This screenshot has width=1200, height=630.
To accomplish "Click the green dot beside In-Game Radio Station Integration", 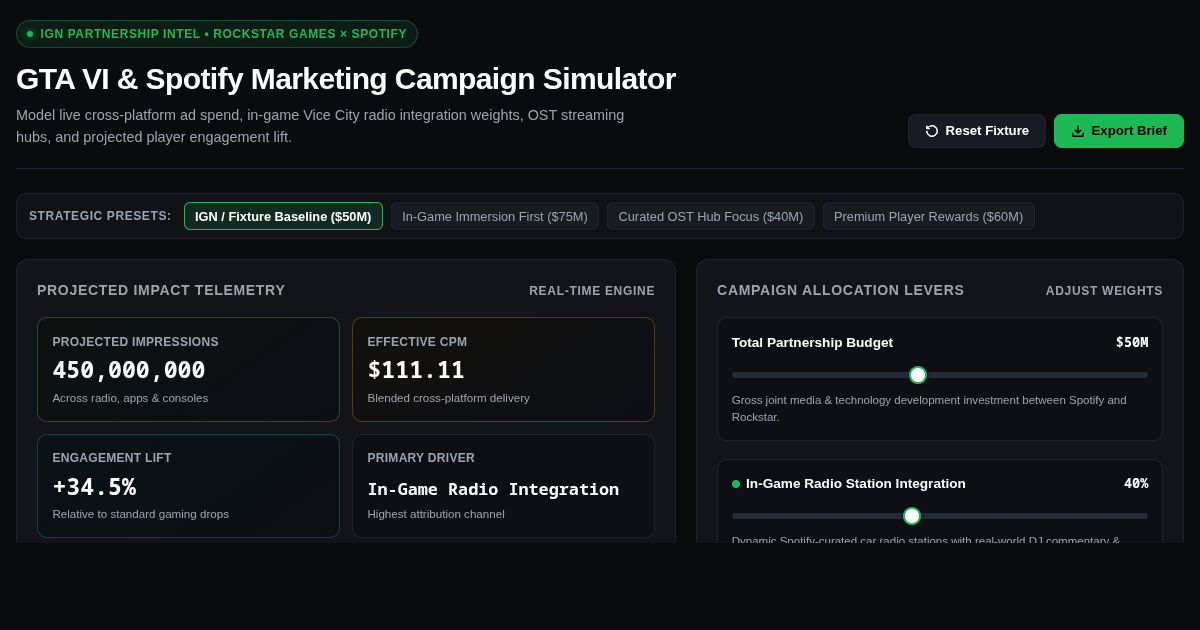I will click(x=736, y=484).
